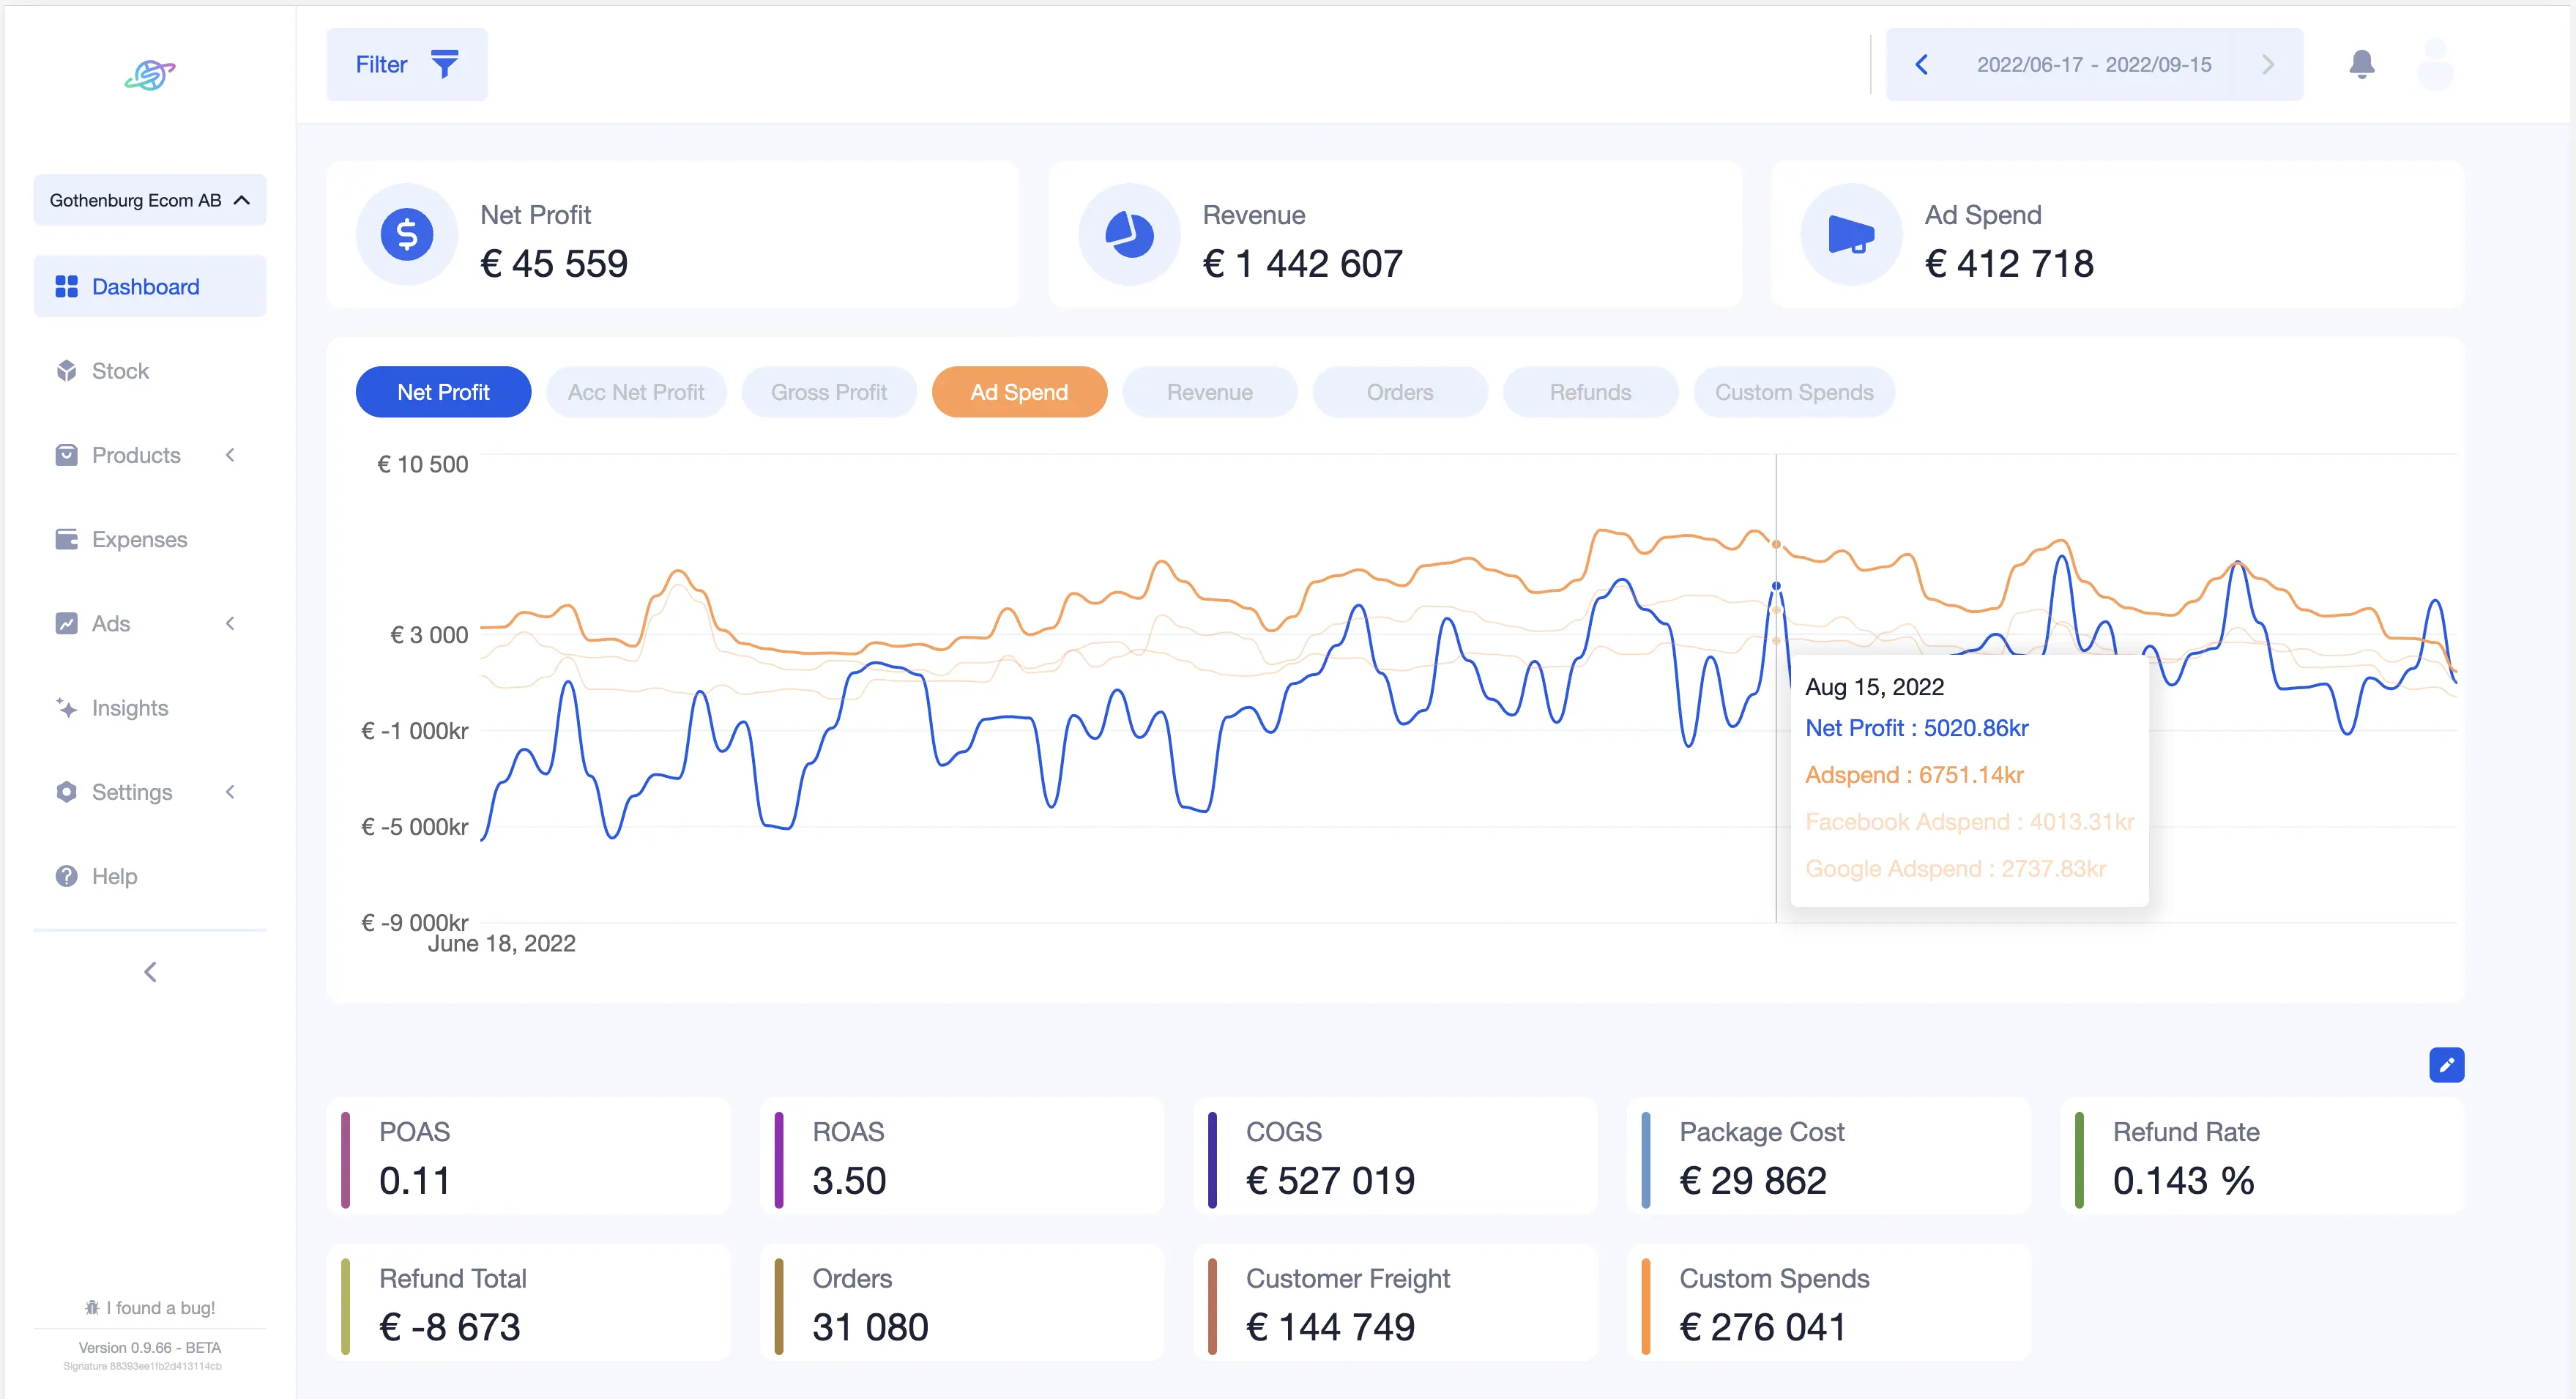Report a bug via 'I found a bug!'
Image resolution: width=2576 pixels, height=1399 pixels.
(x=149, y=1307)
